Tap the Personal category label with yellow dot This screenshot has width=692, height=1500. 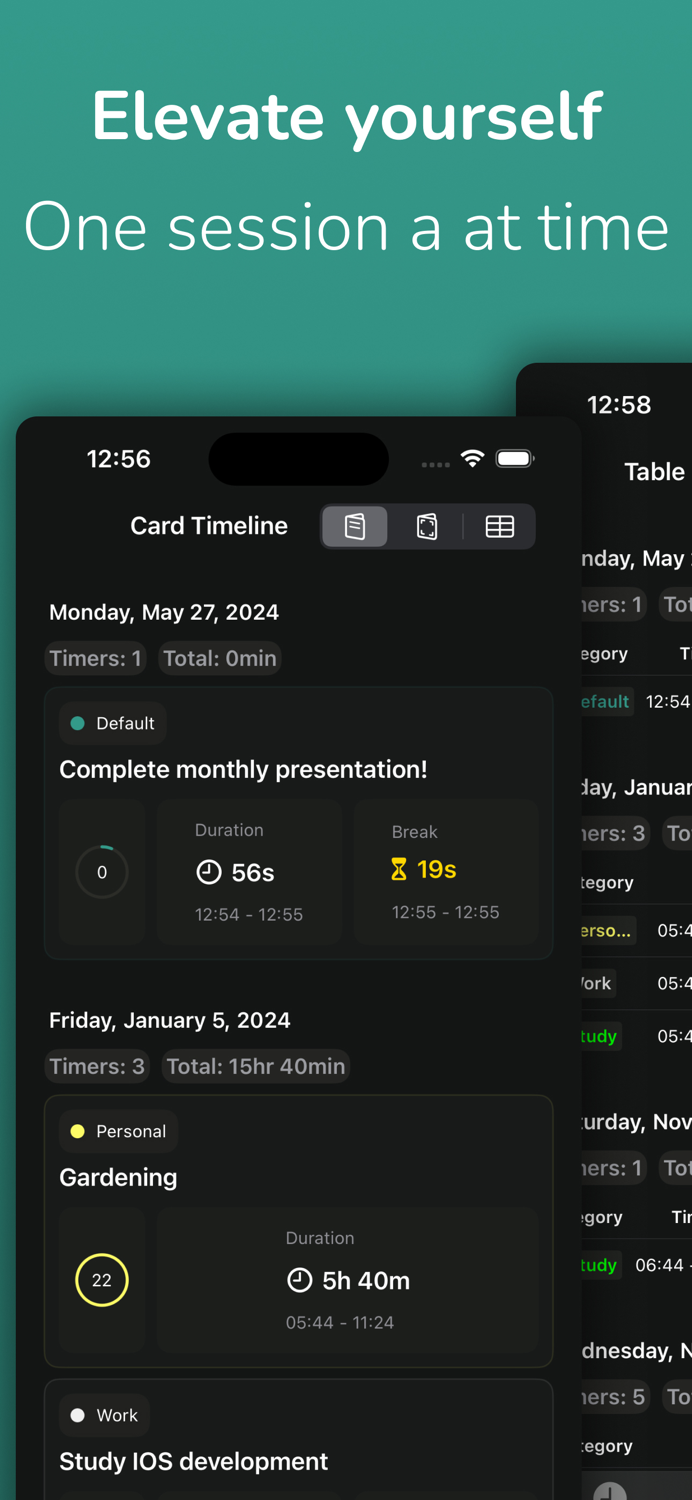(x=118, y=1131)
